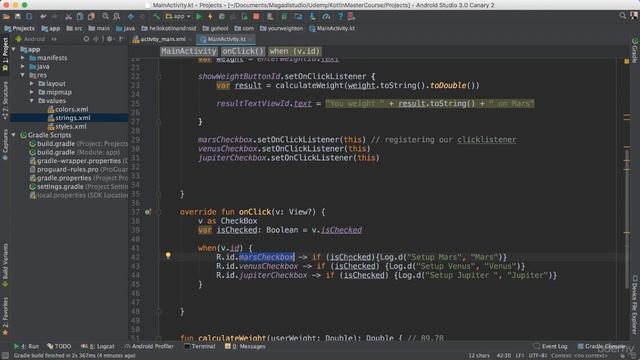Image resolution: width=640 pixels, height=360 pixels.
Task: Click the lightbulb intention icon in gutter
Action: coord(168,256)
